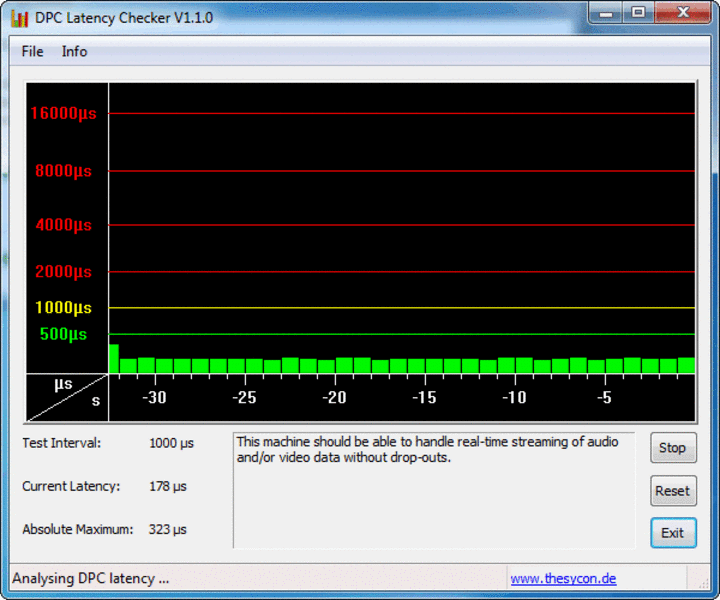
Task: Click the 323 µs absolute maximum value
Action: click(168, 529)
